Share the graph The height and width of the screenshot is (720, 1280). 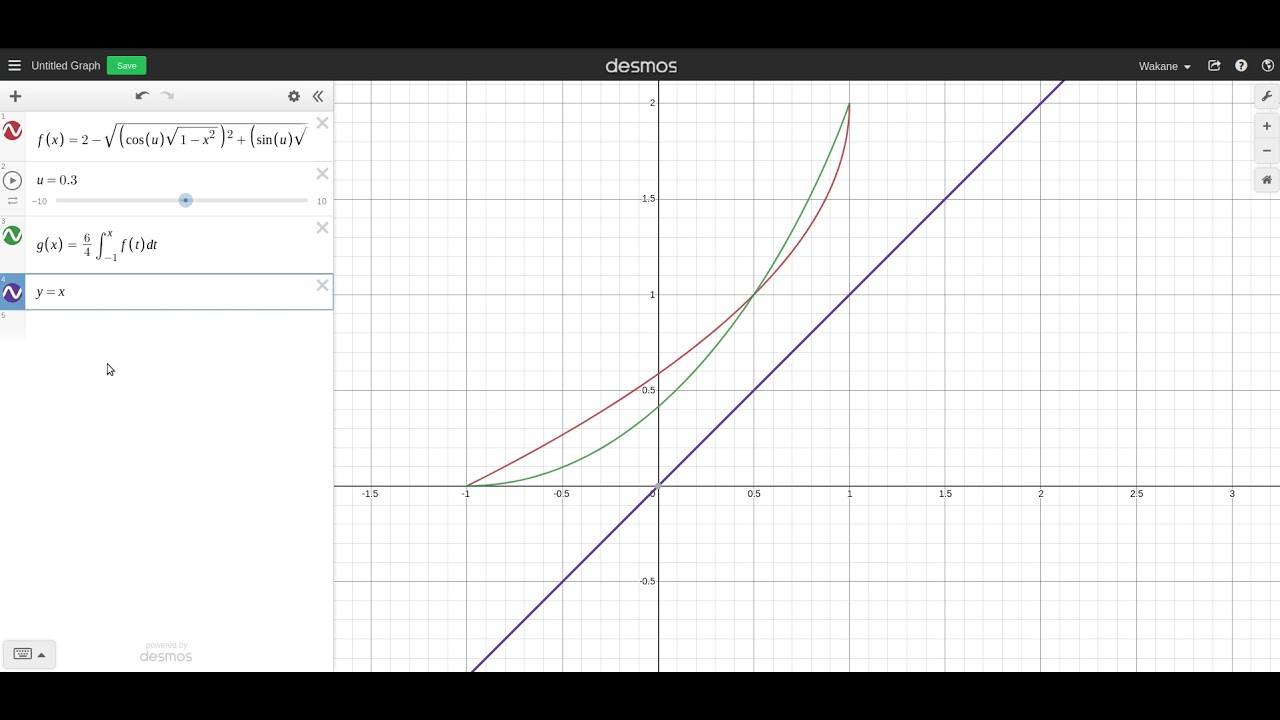tap(1214, 66)
